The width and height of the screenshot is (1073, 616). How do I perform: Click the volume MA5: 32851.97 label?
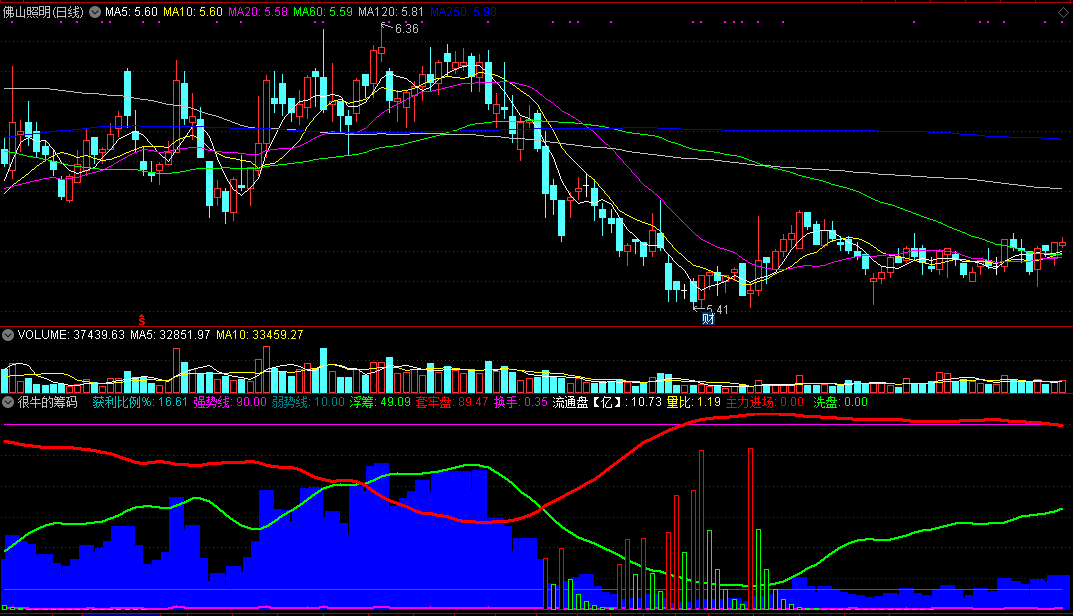pos(170,335)
